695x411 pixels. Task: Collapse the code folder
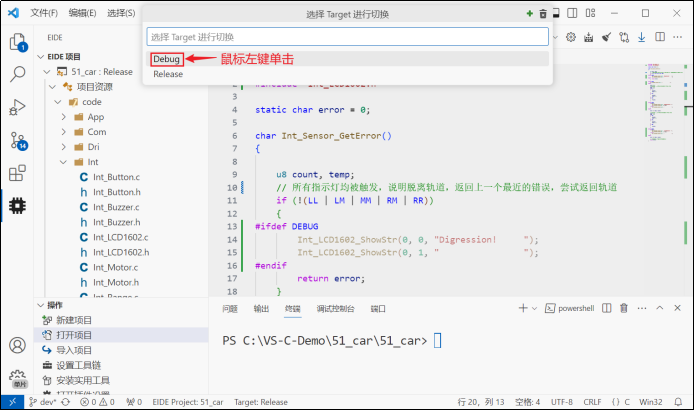tap(58, 102)
